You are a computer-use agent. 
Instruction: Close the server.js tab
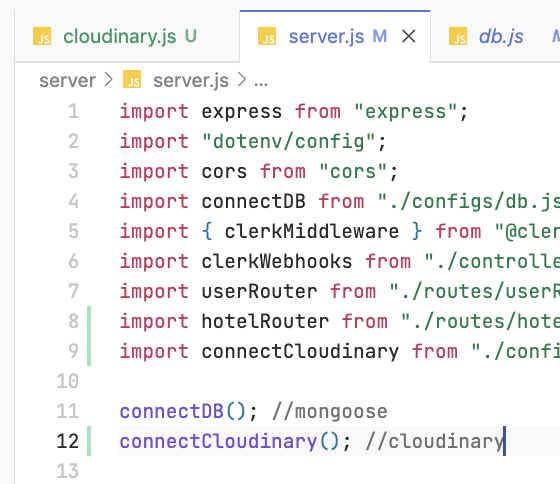409,36
